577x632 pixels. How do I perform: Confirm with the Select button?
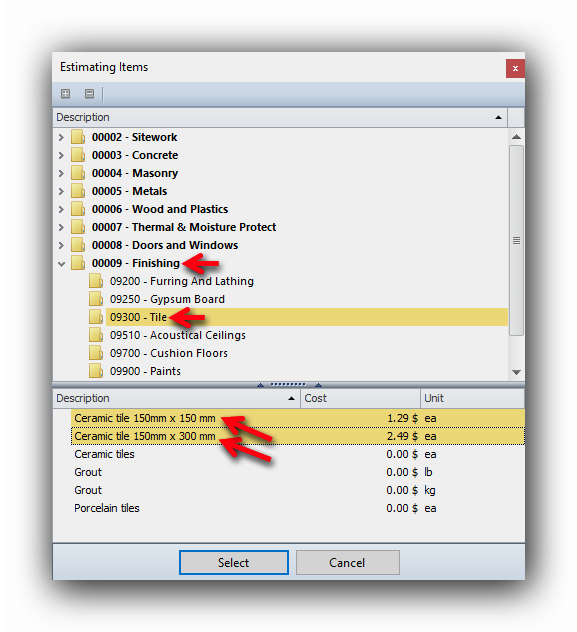point(234,562)
